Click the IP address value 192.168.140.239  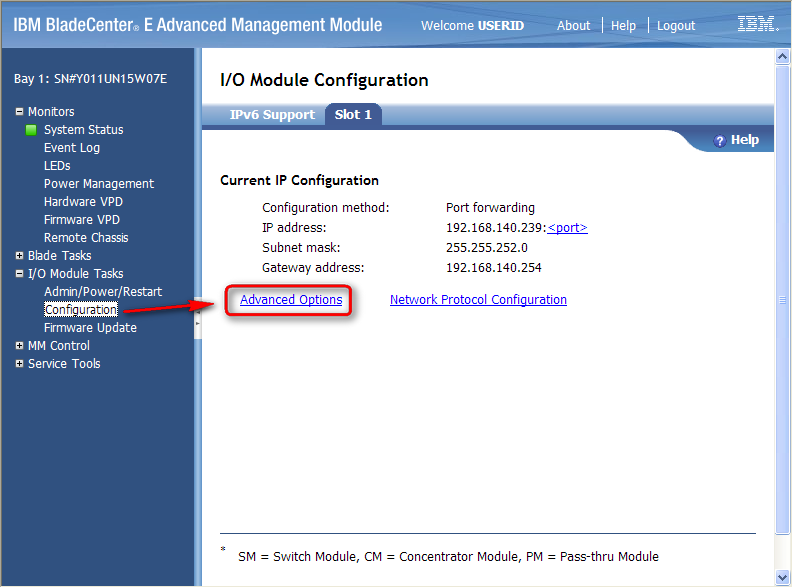click(494, 228)
